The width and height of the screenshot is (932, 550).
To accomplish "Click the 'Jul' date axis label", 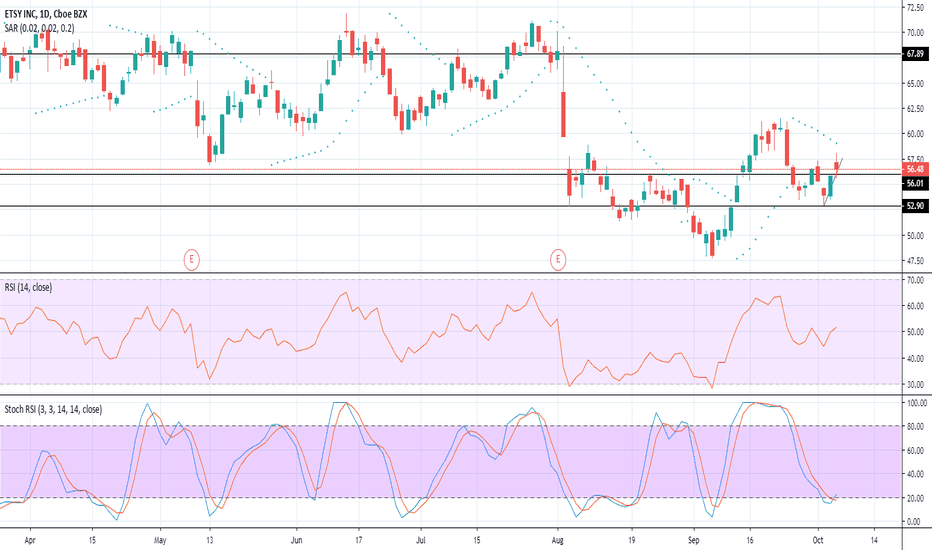I will coord(420,540).
